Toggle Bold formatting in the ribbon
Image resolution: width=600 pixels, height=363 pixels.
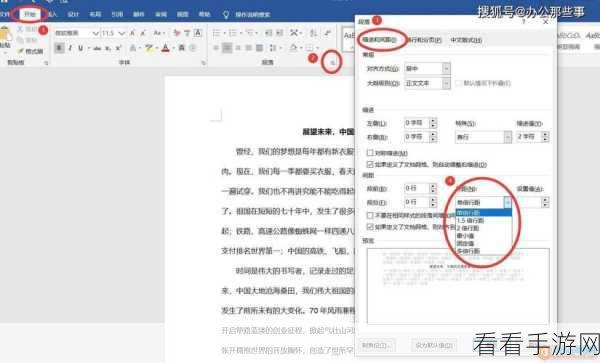(x=59, y=48)
